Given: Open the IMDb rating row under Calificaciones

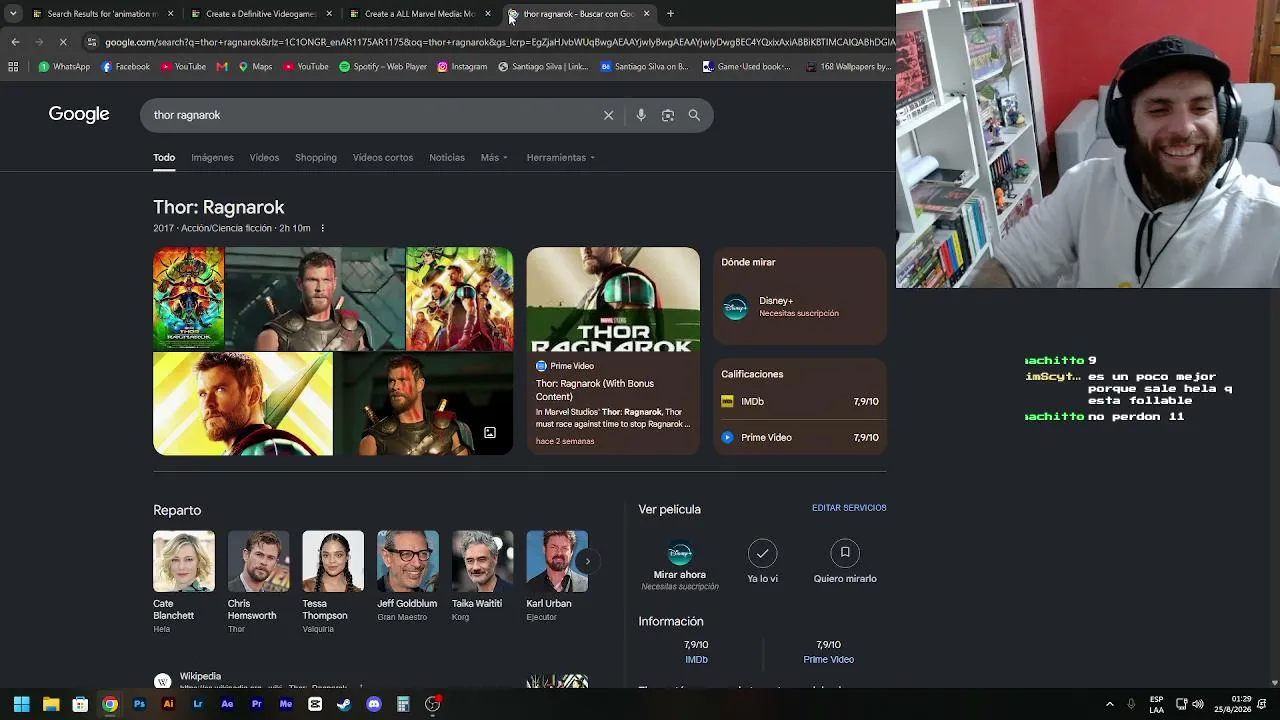Looking at the screenshot, I should click(800, 402).
